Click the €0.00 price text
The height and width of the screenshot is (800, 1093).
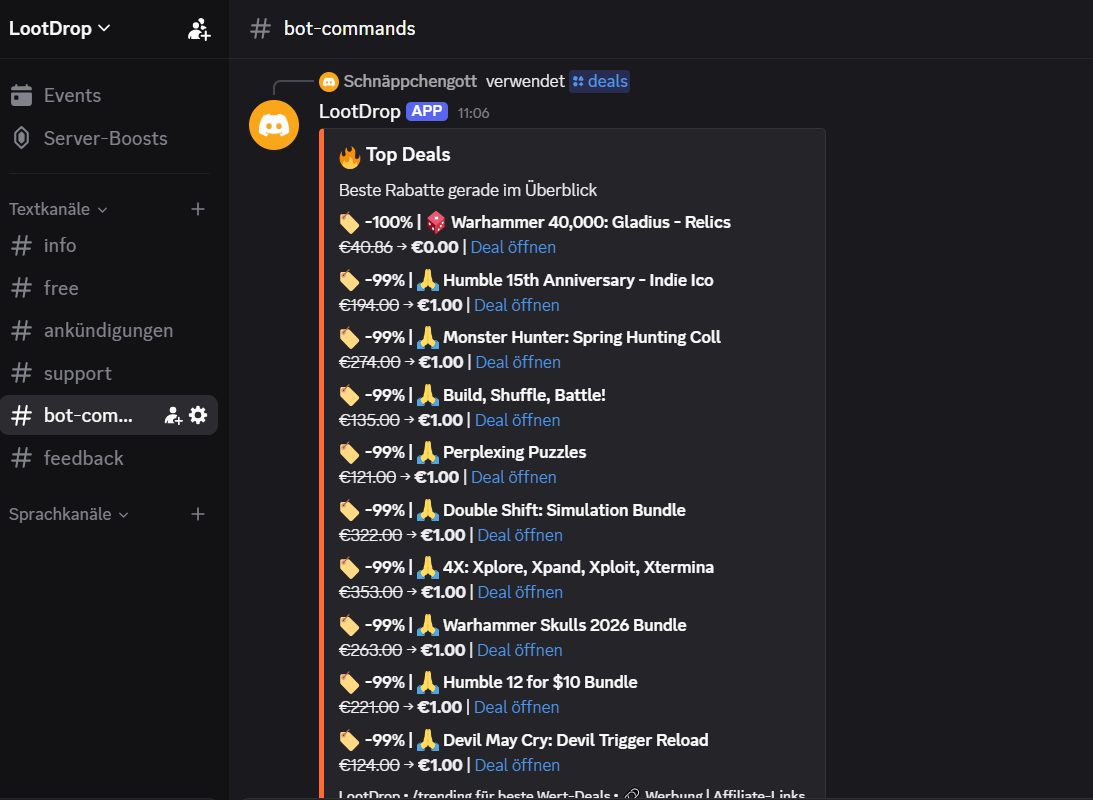(435, 247)
